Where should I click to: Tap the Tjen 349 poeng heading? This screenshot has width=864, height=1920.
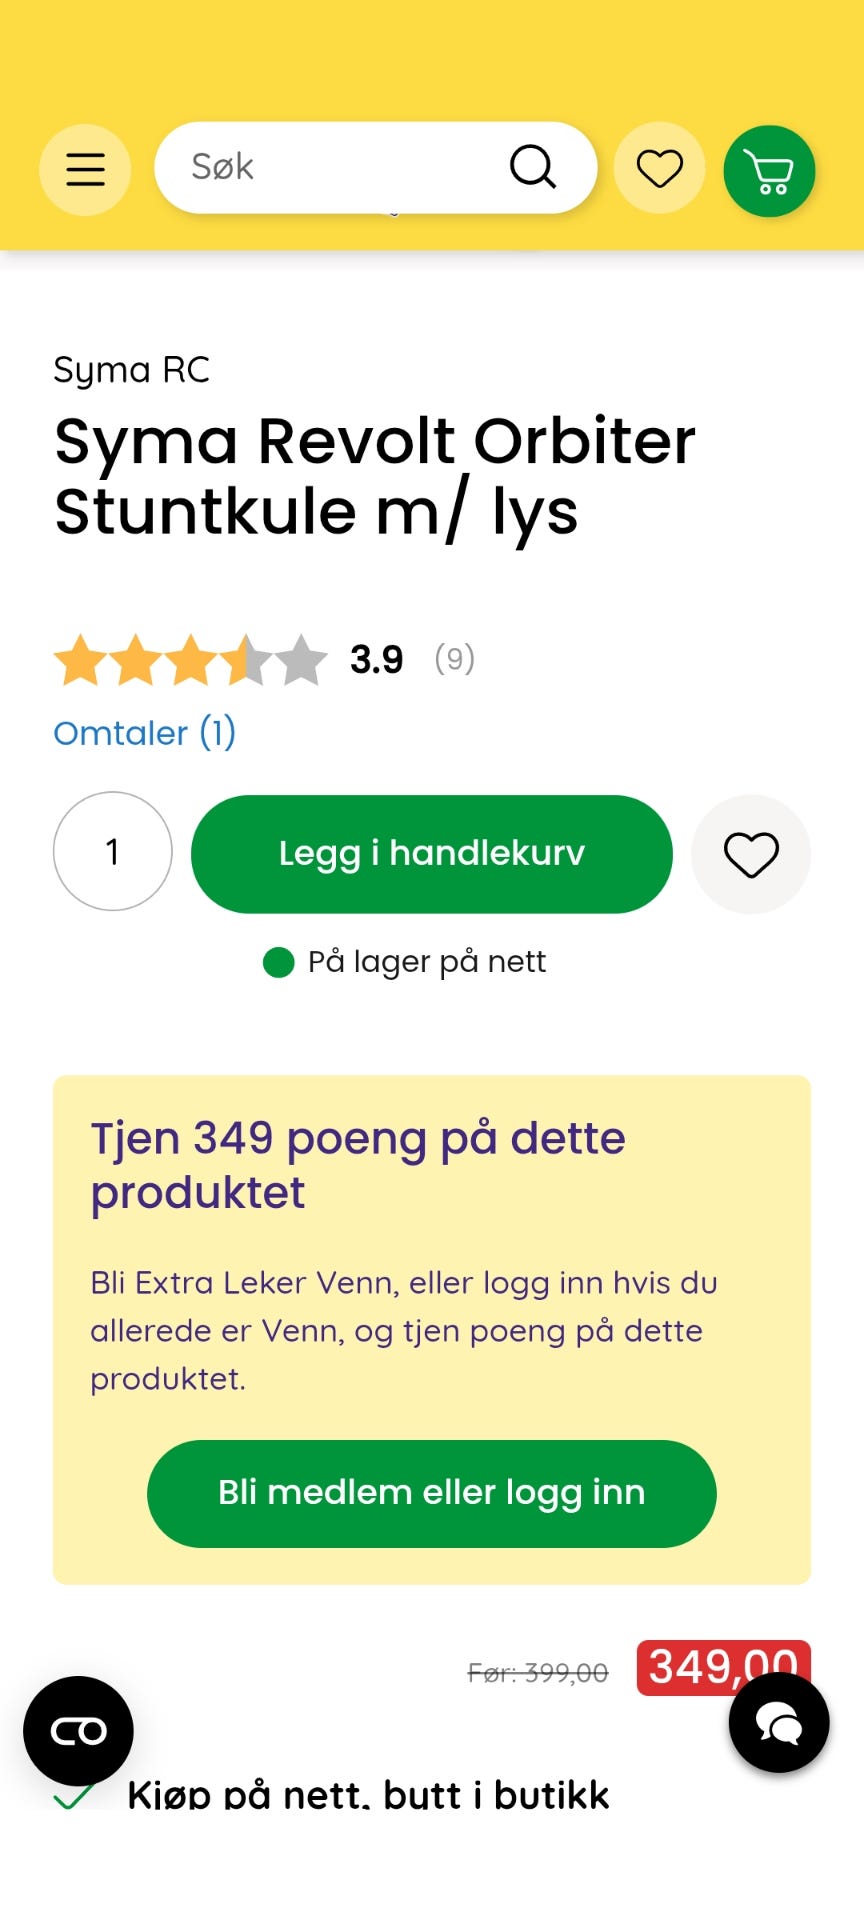click(x=358, y=1165)
